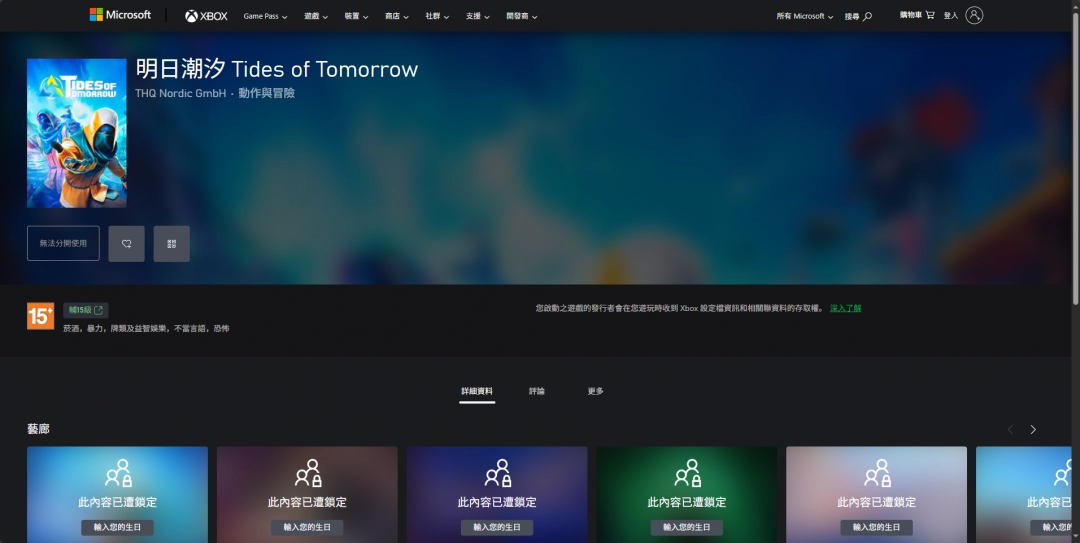Click the 深入了解 link
This screenshot has height=543, width=1080.
point(845,308)
